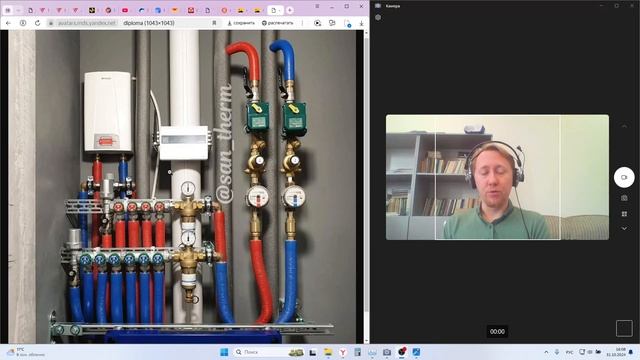Open screenshot tool icon in browser toolbar

[x=317, y=23]
